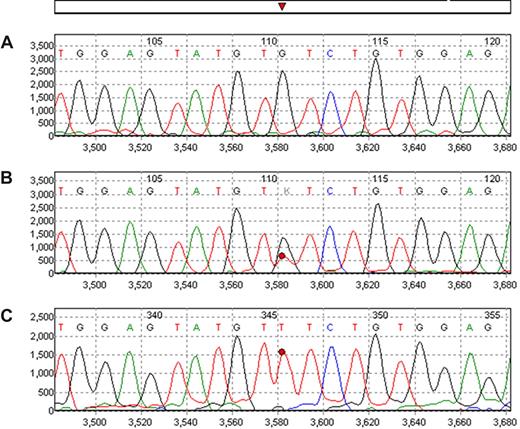Image resolution: width=520 pixels, height=429 pixels.
Task: Click position number 340 in panel C
Action: (155, 315)
